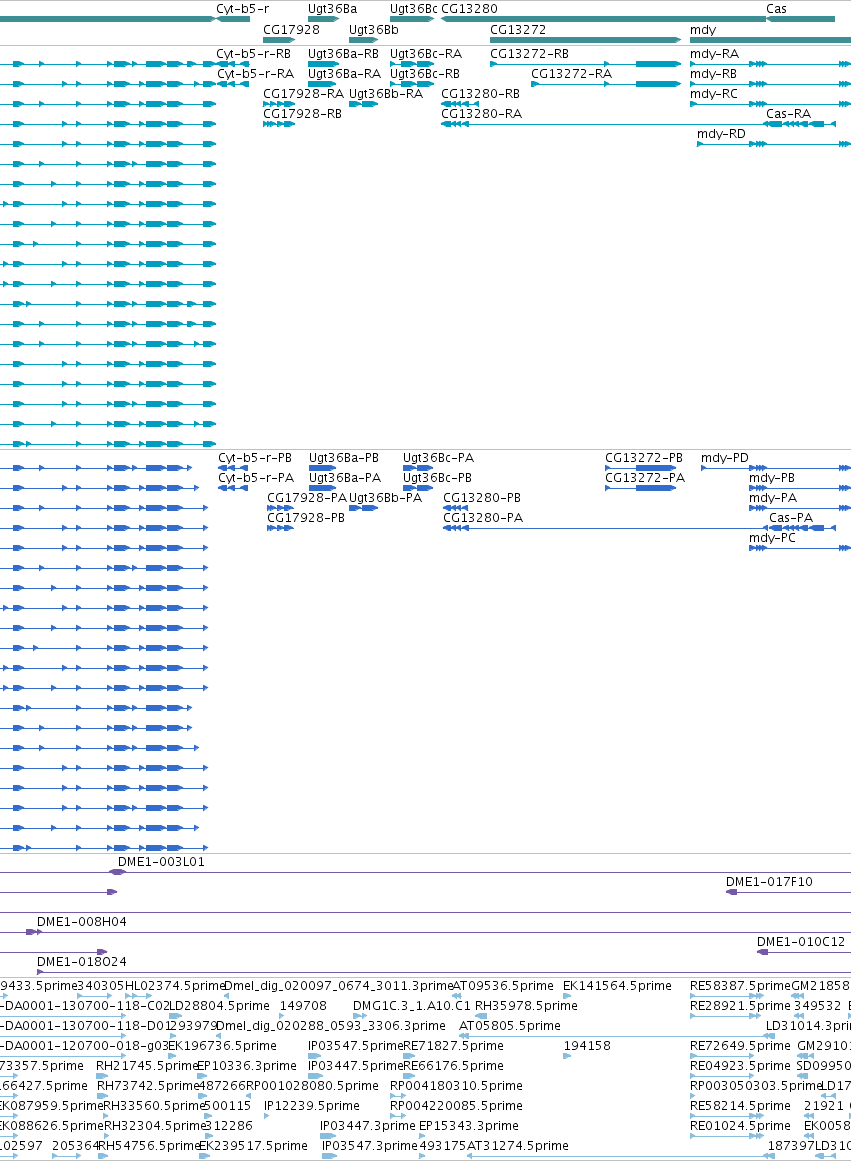Select the Ugt36Bc-PA protein label
The width and height of the screenshot is (851, 1161).
(x=438, y=458)
